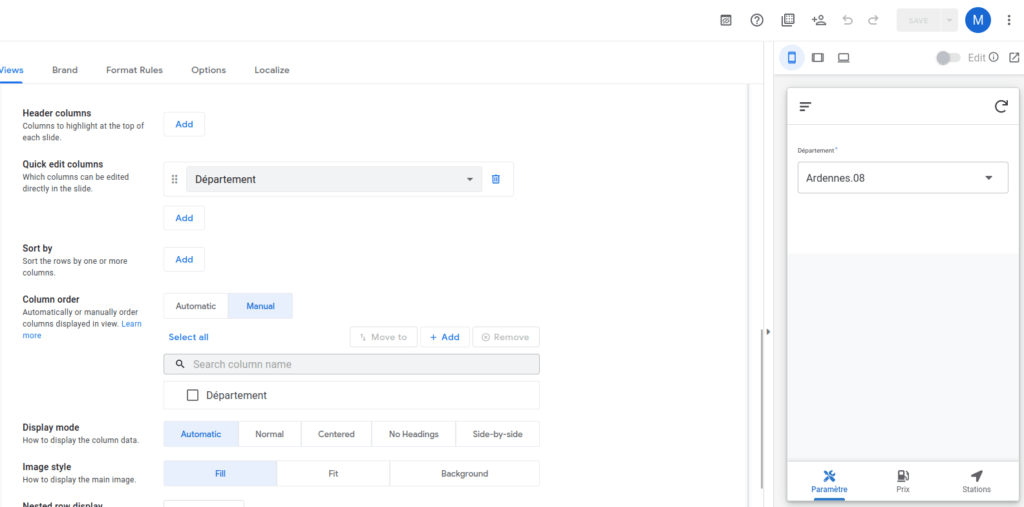Image resolution: width=1024 pixels, height=507 pixels.
Task: Add a Sort by column
Action: pos(184,259)
